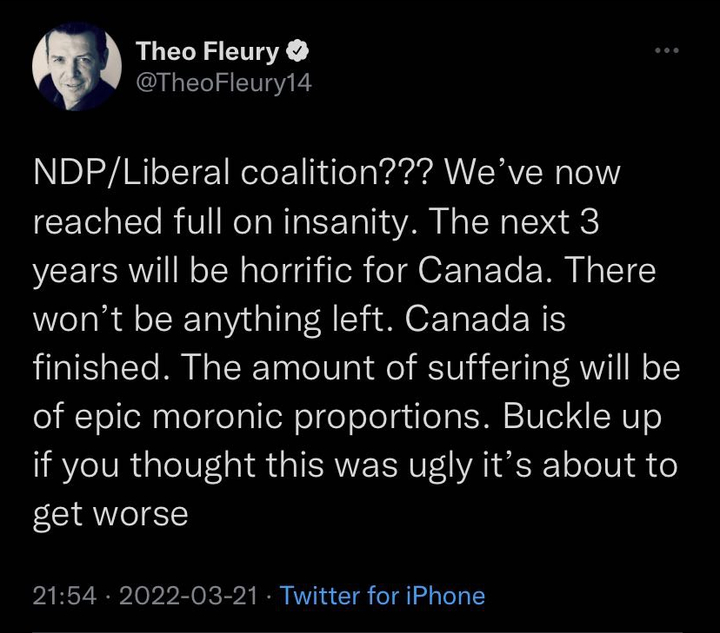The width and height of the screenshot is (720, 633).
Task: Open Theo Fleury's profile picture
Action: coord(76,66)
